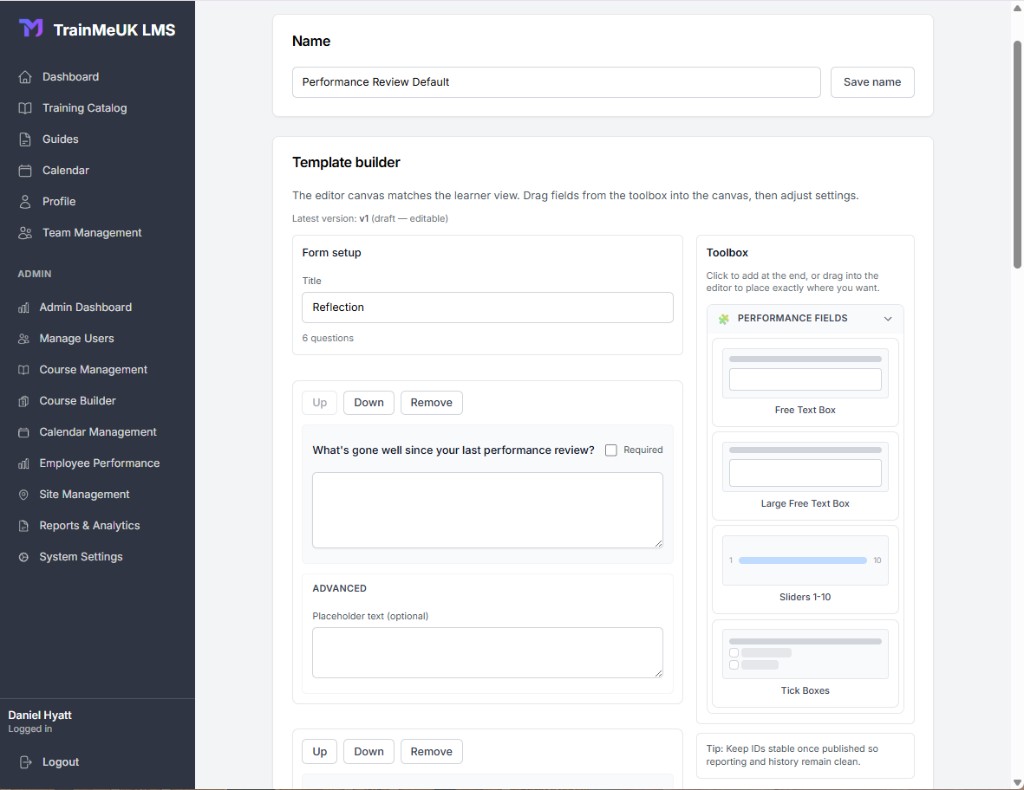Add a Large Free Text Box field
The height and width of the screenshot is (790, 1024).
coord(805,476)
